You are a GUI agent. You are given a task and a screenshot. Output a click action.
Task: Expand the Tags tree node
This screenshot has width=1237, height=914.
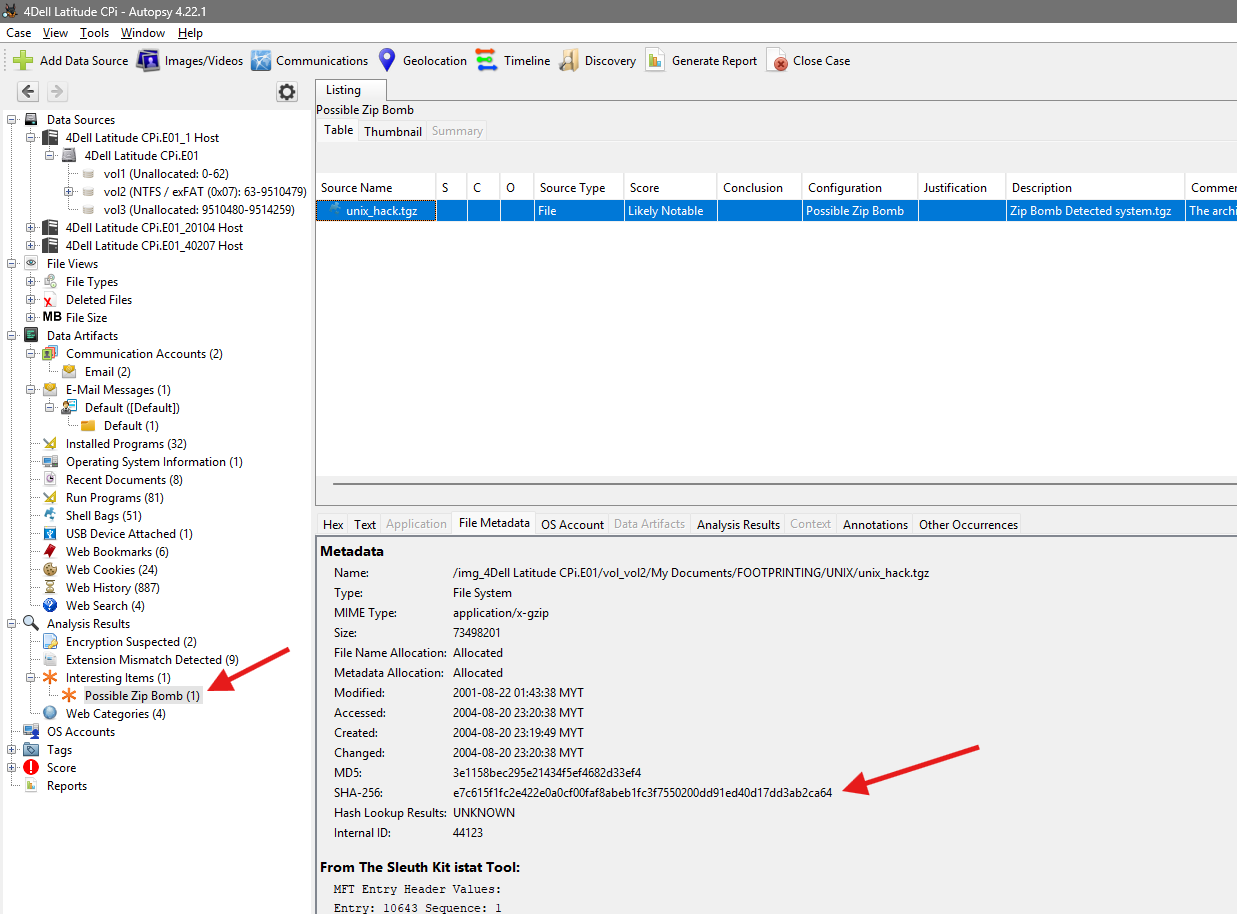click(12, 750)
